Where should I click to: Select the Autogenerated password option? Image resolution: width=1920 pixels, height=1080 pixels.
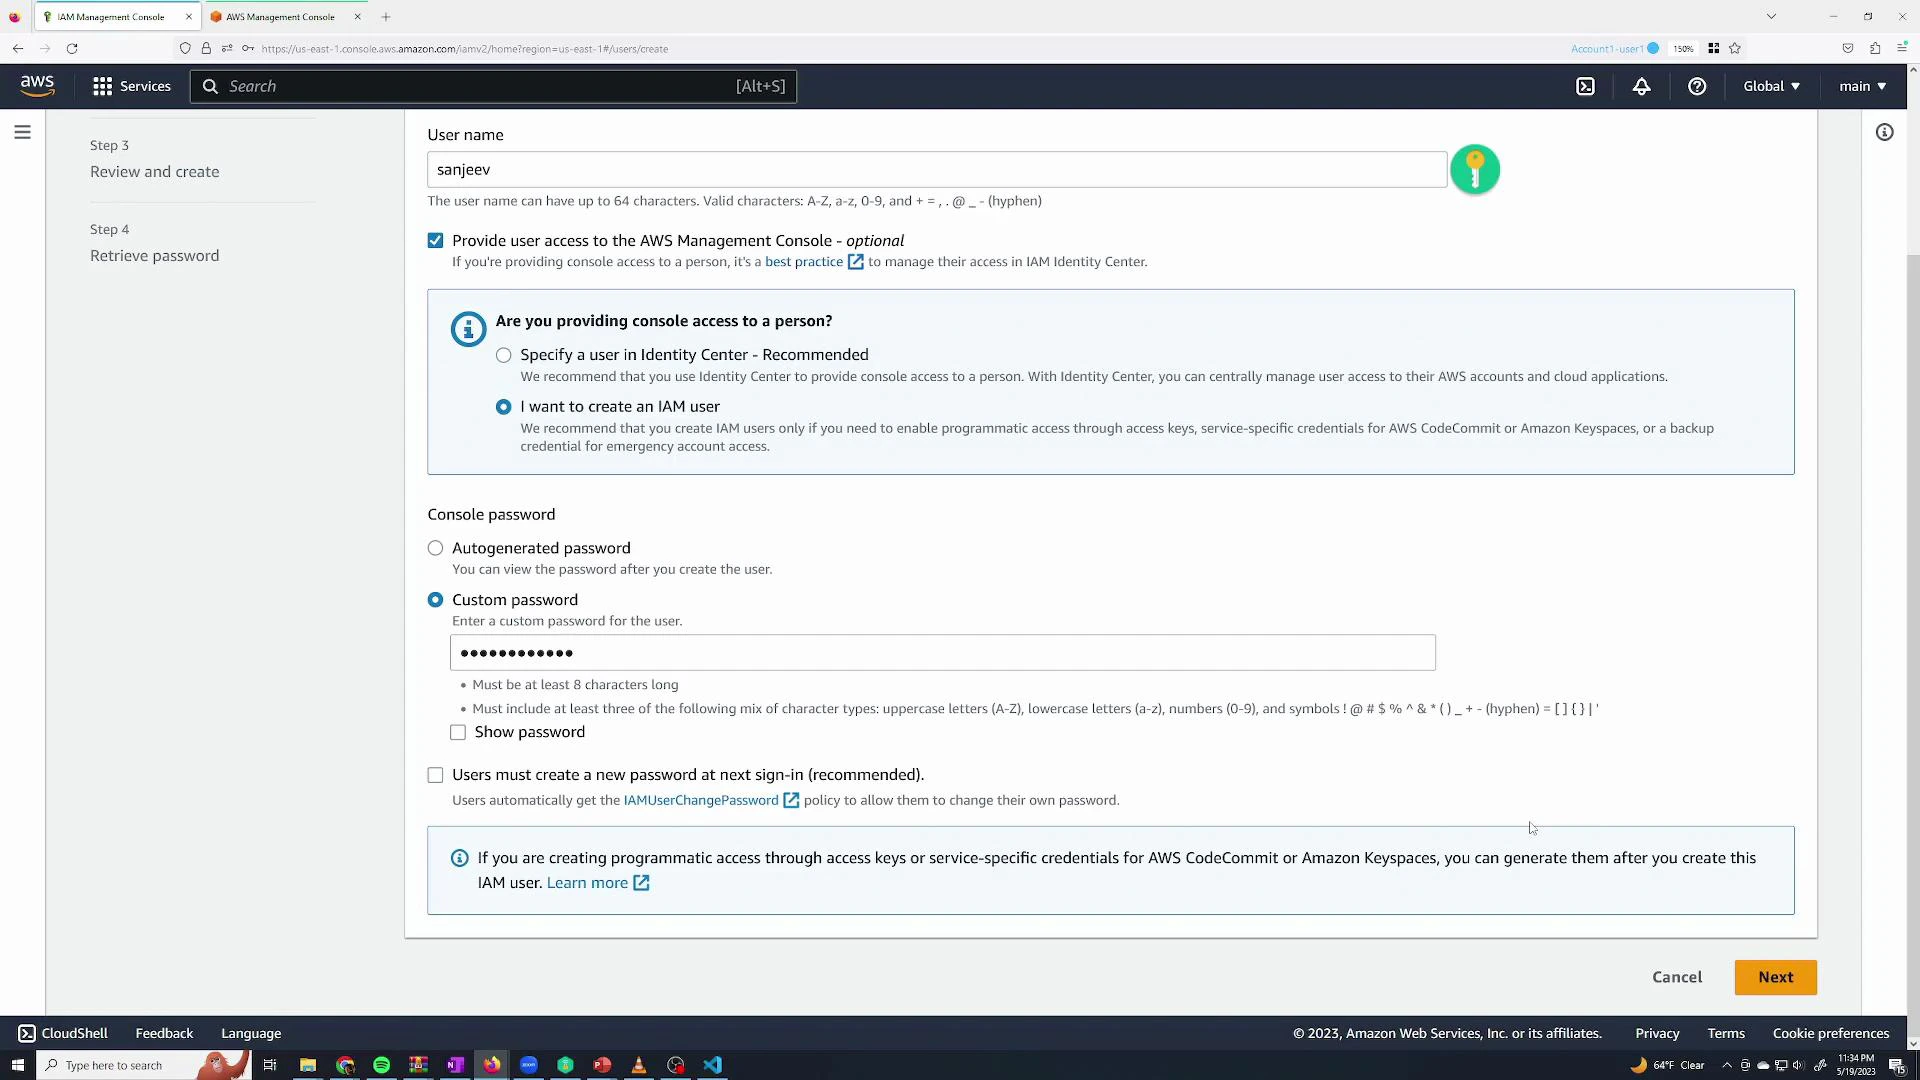435,548
